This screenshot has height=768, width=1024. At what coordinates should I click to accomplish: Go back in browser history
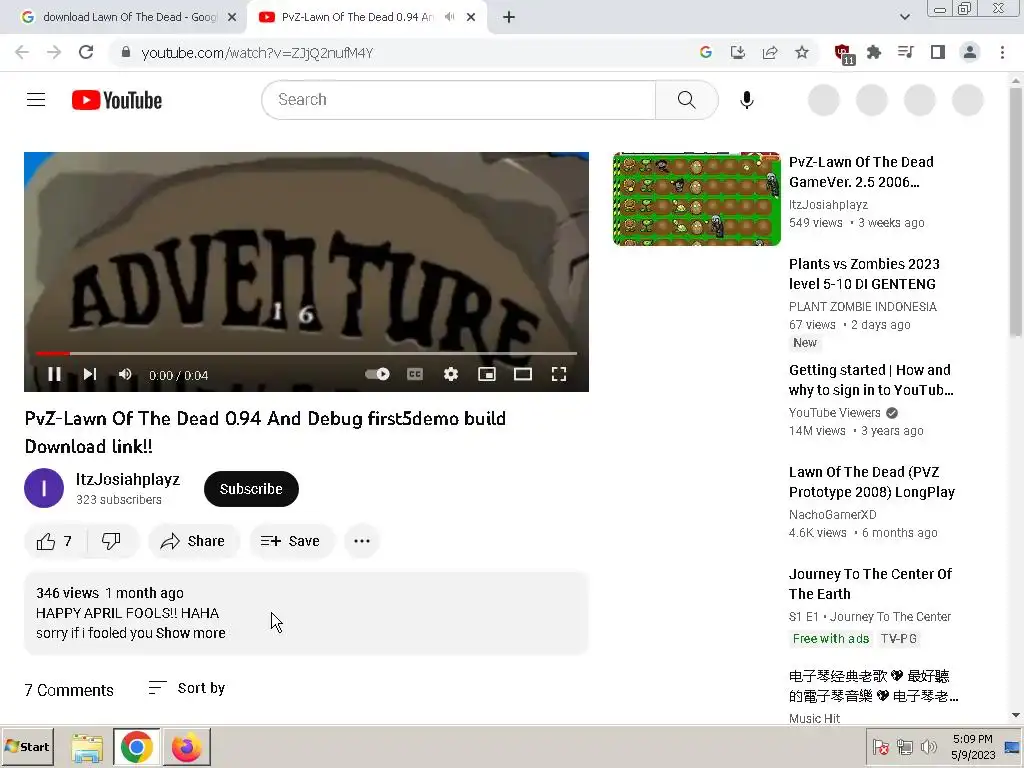[22, 52]
